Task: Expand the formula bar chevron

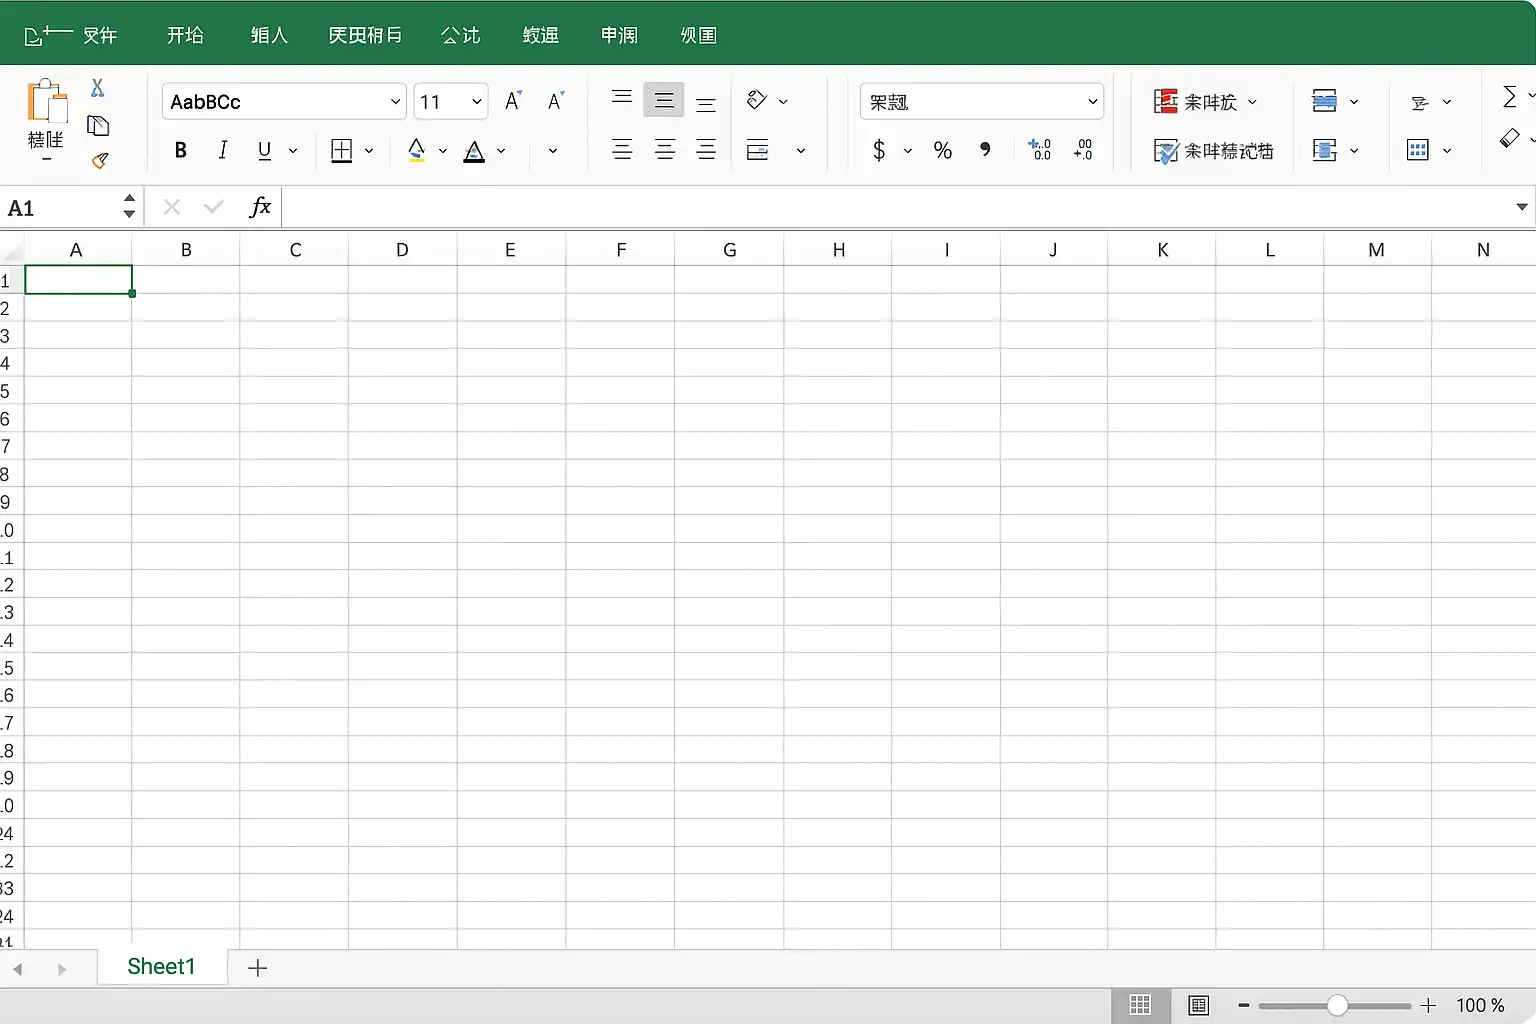Action: 1522,207
